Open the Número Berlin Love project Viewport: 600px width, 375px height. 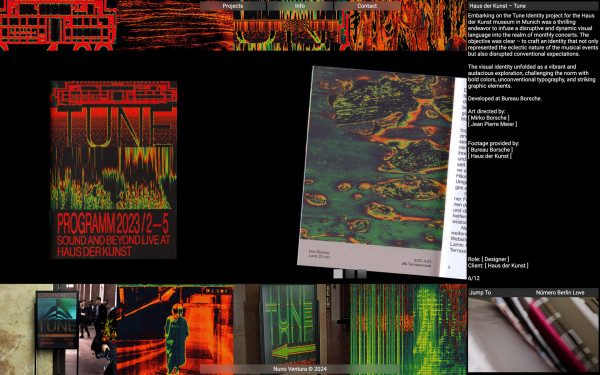560,292
